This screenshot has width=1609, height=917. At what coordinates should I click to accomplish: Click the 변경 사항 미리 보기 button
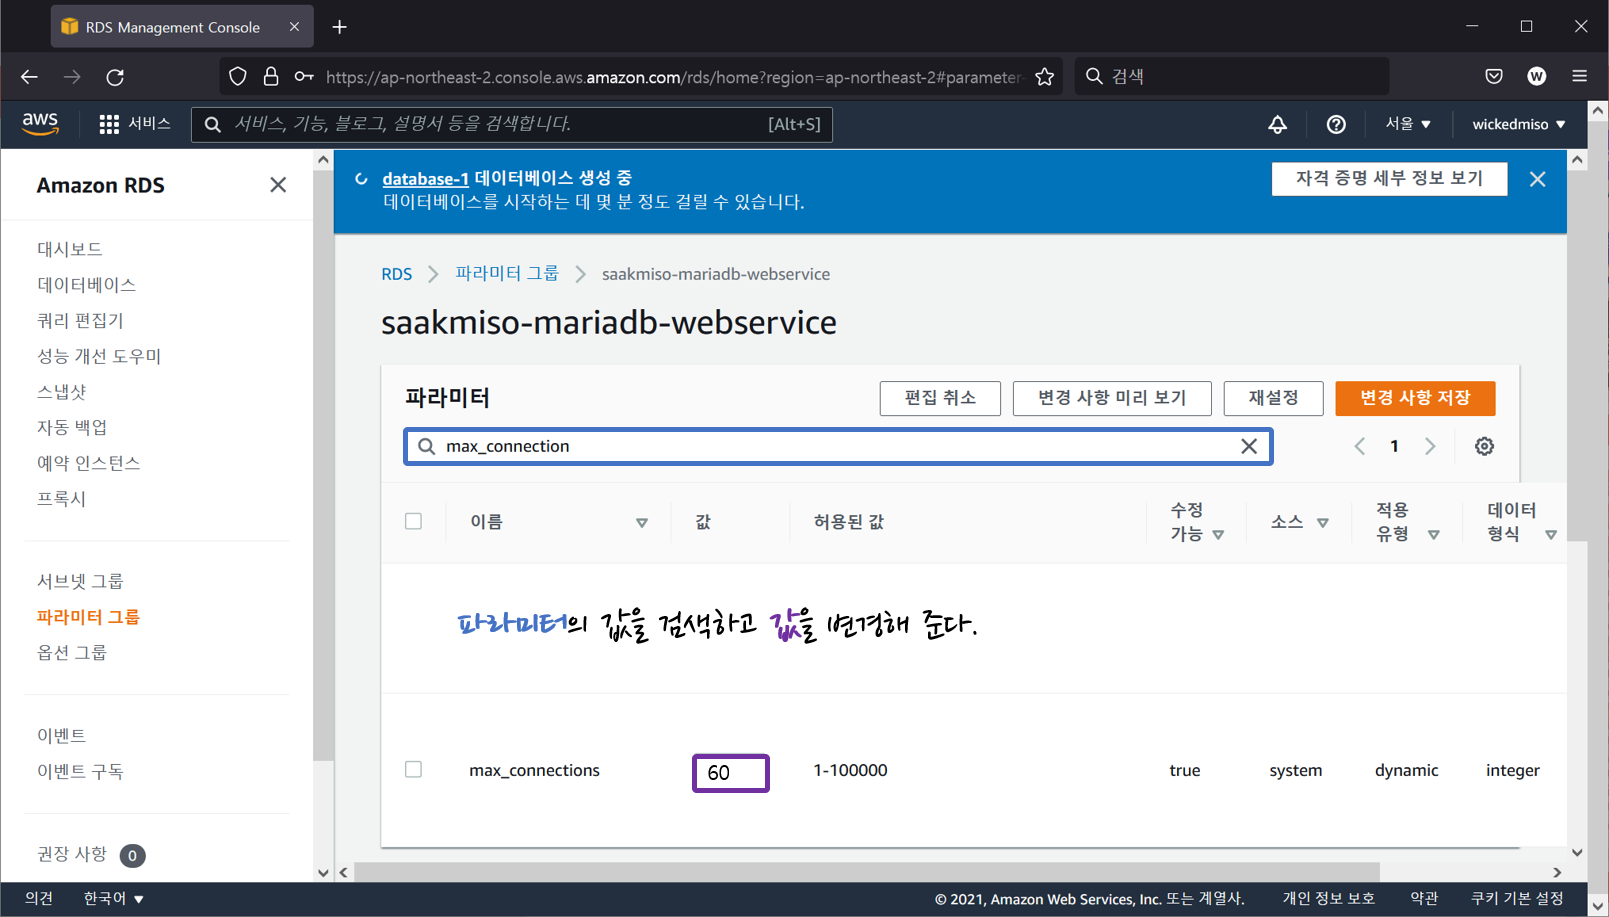tap(1112, 398)
